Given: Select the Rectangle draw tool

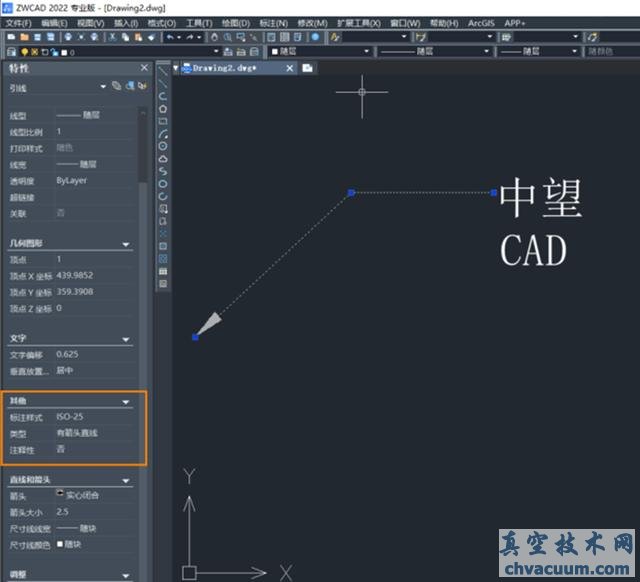Looking at the screenshot, I should pyautogui.click(x=163, y=121).
